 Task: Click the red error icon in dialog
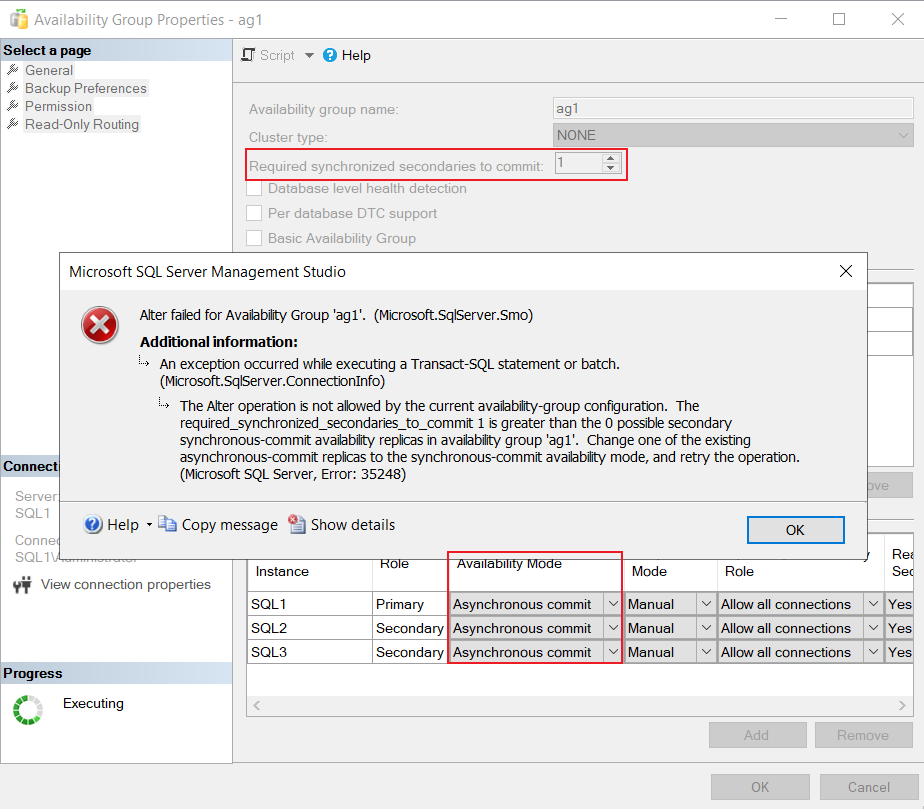click(x=100, y=325)
